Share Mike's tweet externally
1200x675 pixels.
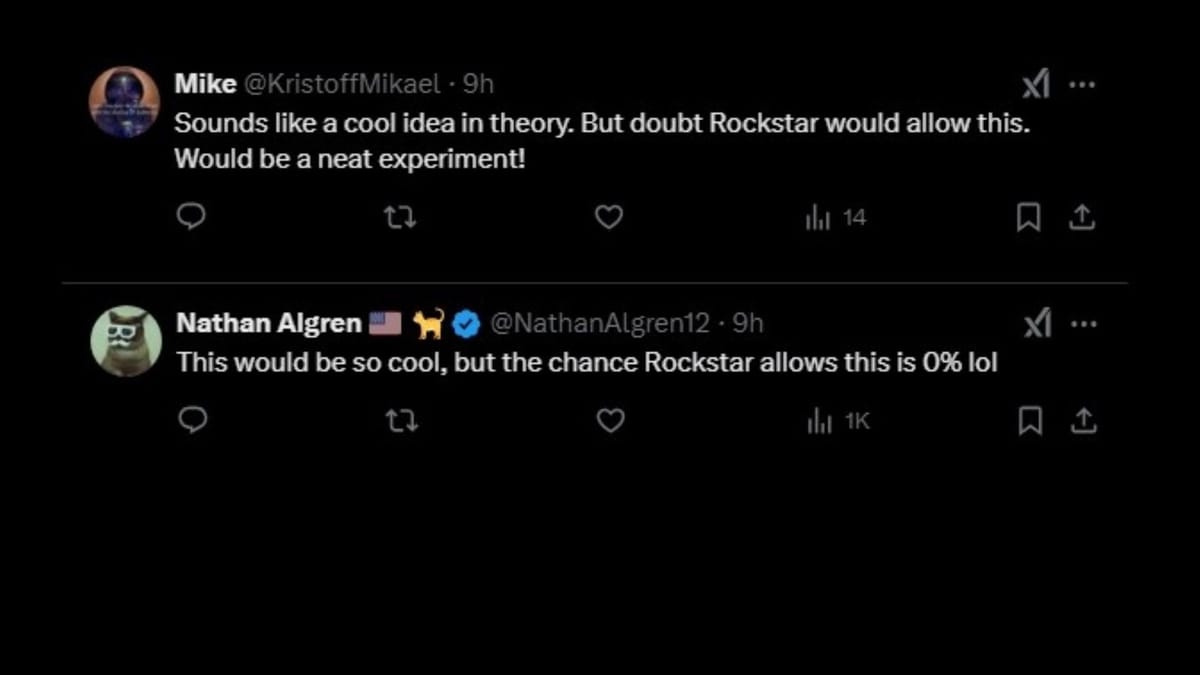click(1083, 217)
